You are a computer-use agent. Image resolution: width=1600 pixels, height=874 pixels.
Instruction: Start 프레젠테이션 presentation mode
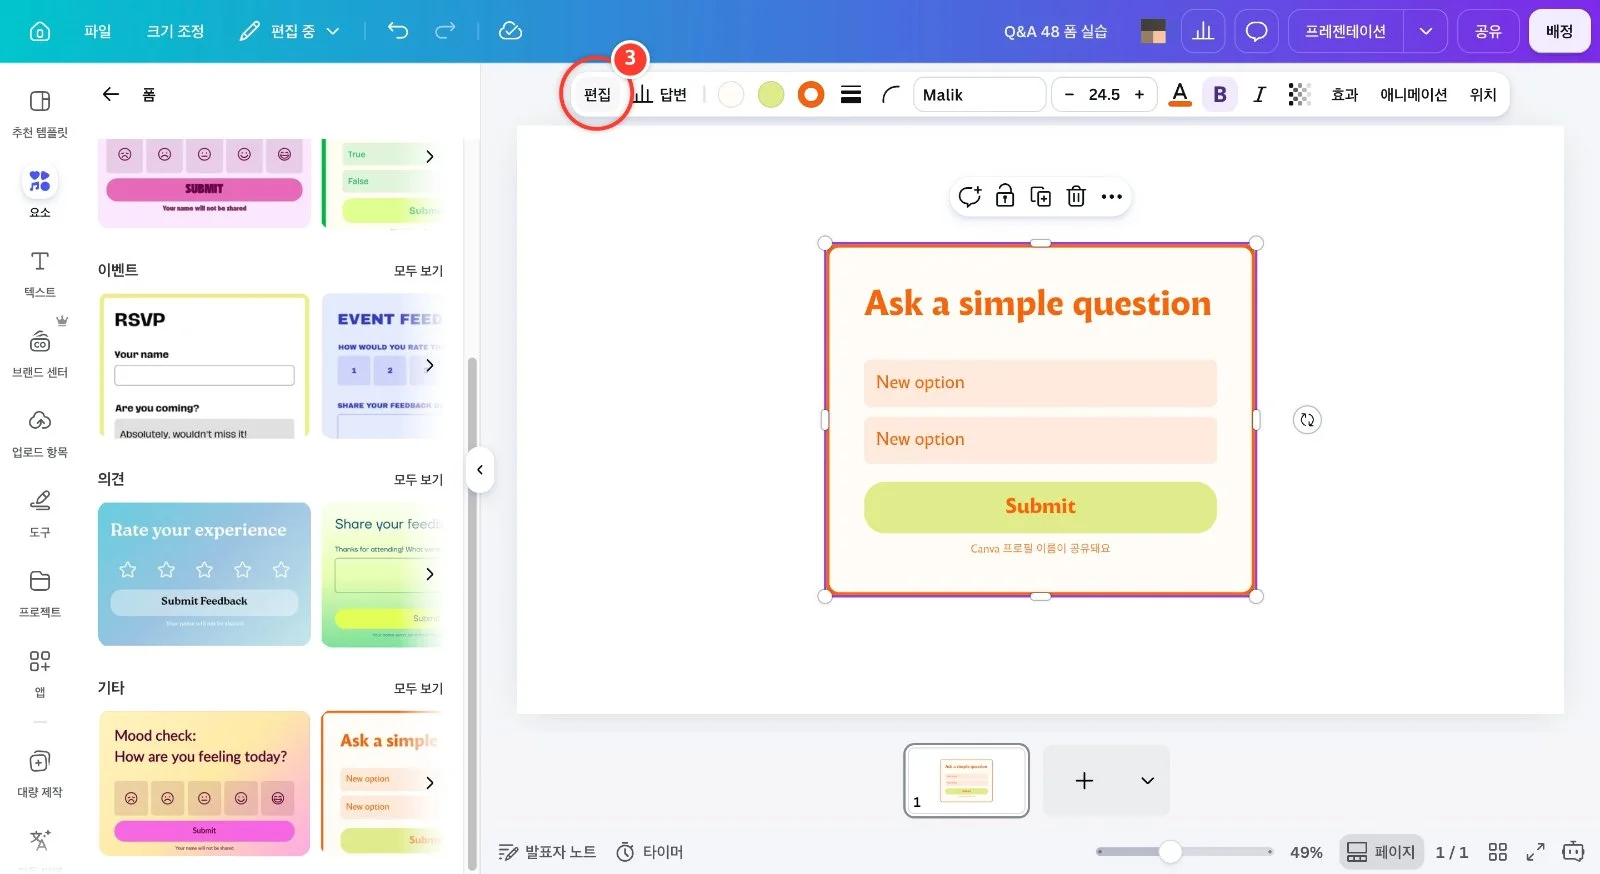tap(1345, 31)
